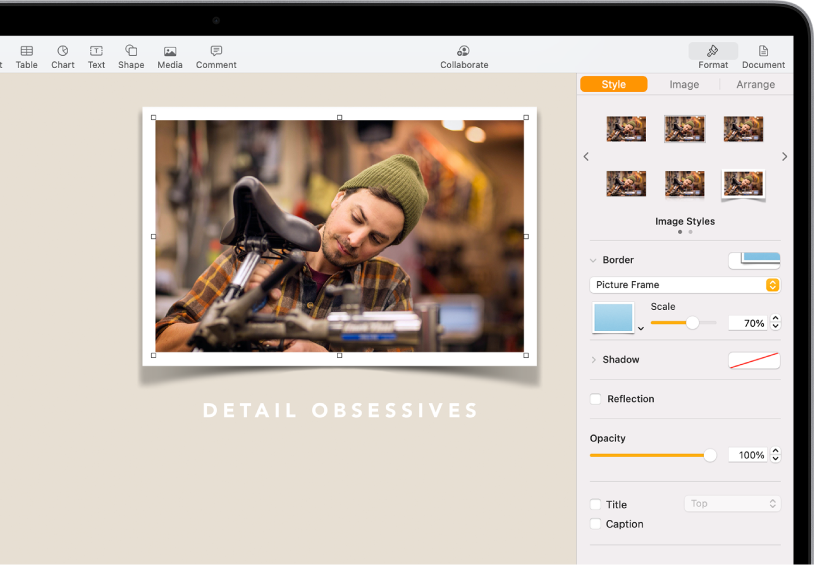Insert a Text box
This screenshot has width=814, height=567.
(x=96, y=51)
